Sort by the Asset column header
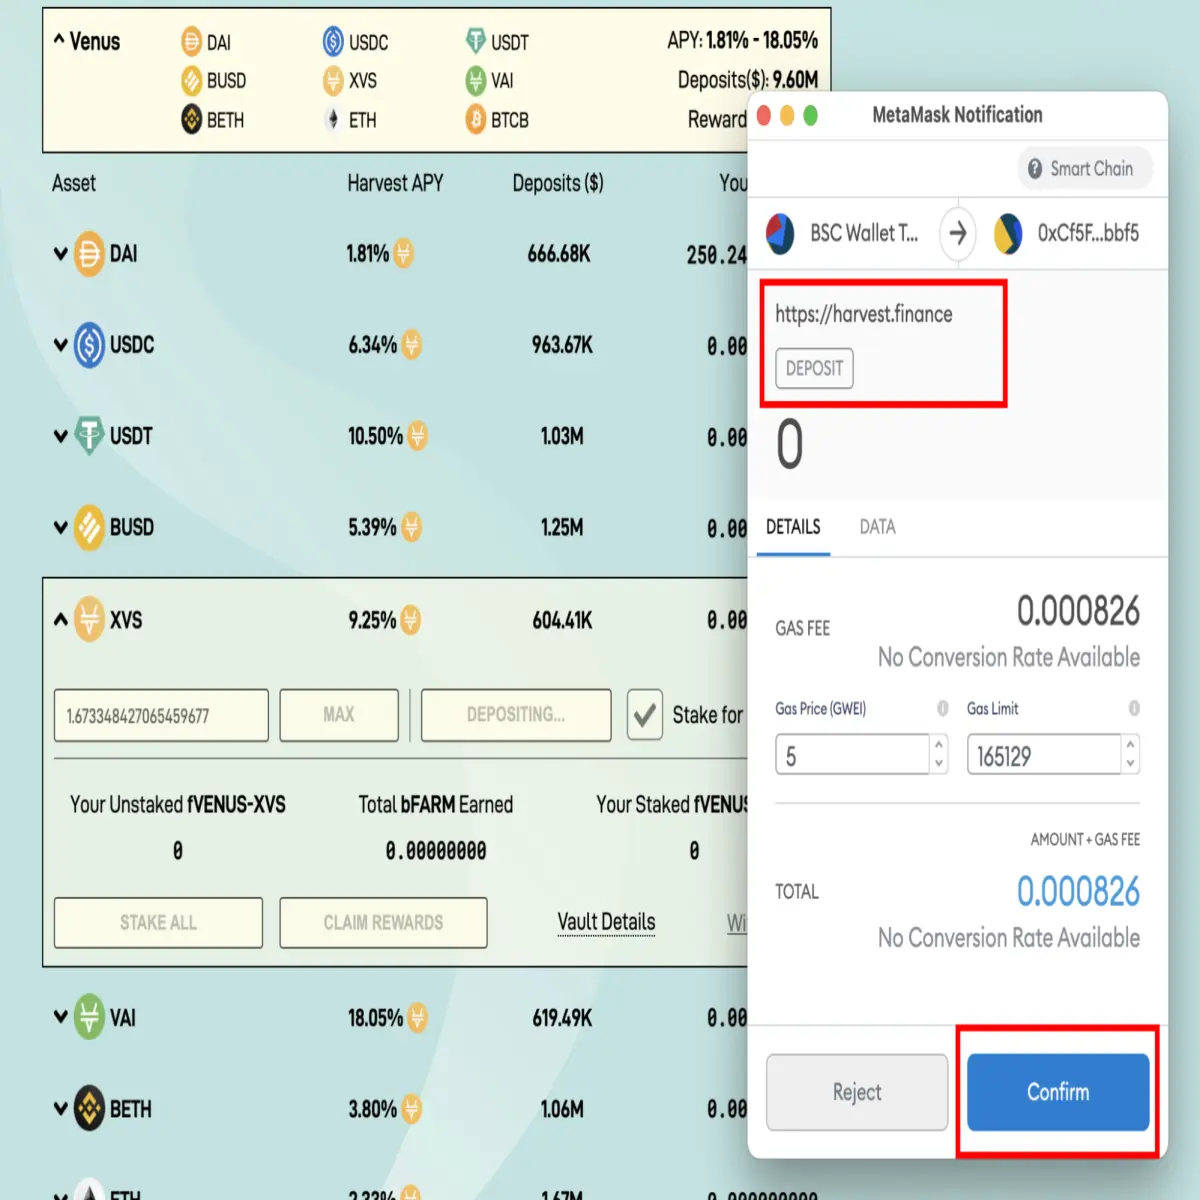The height and width of the screenshot is (1200, 1200). point(74,183)
